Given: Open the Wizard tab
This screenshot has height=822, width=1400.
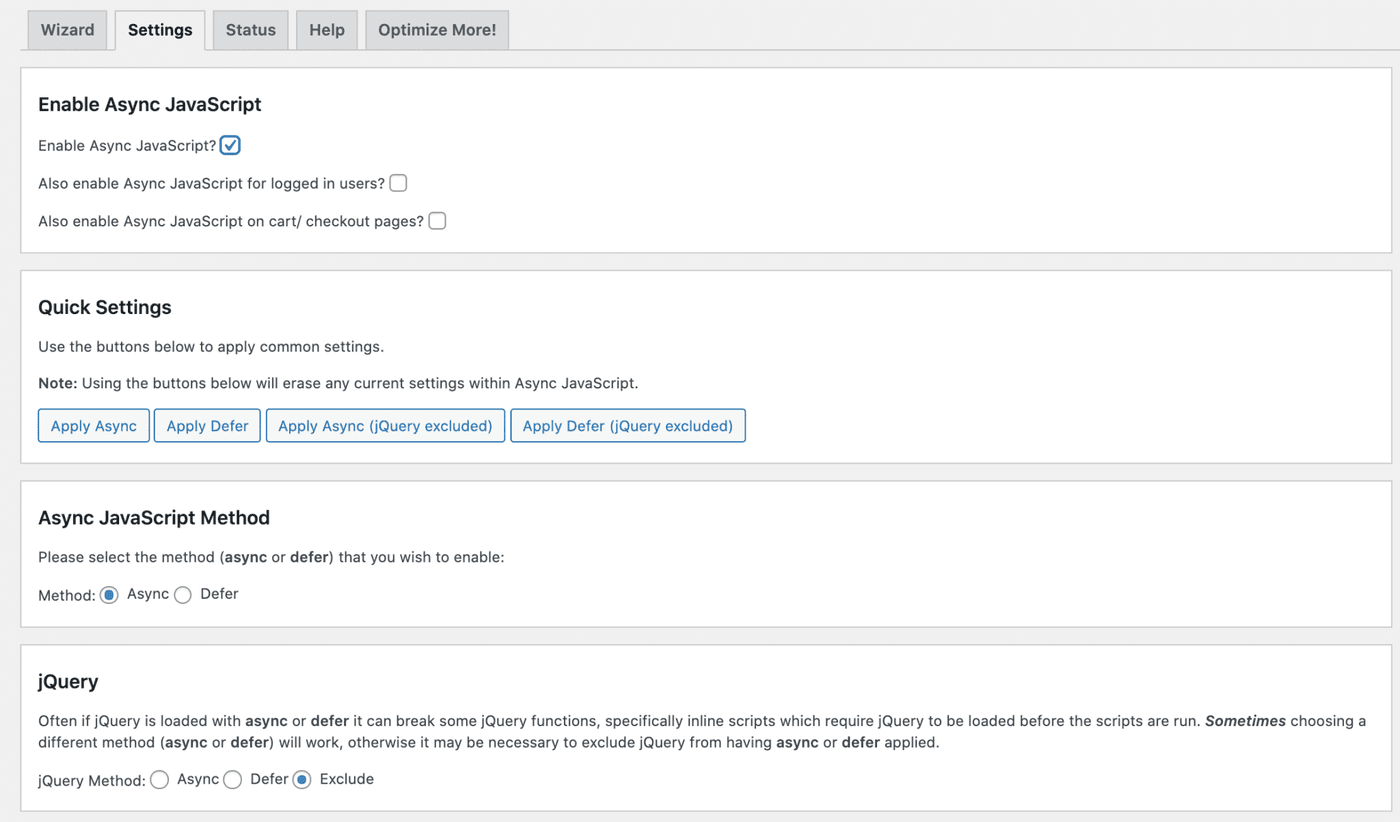Looking at the screenshot, I should [67, 30].
